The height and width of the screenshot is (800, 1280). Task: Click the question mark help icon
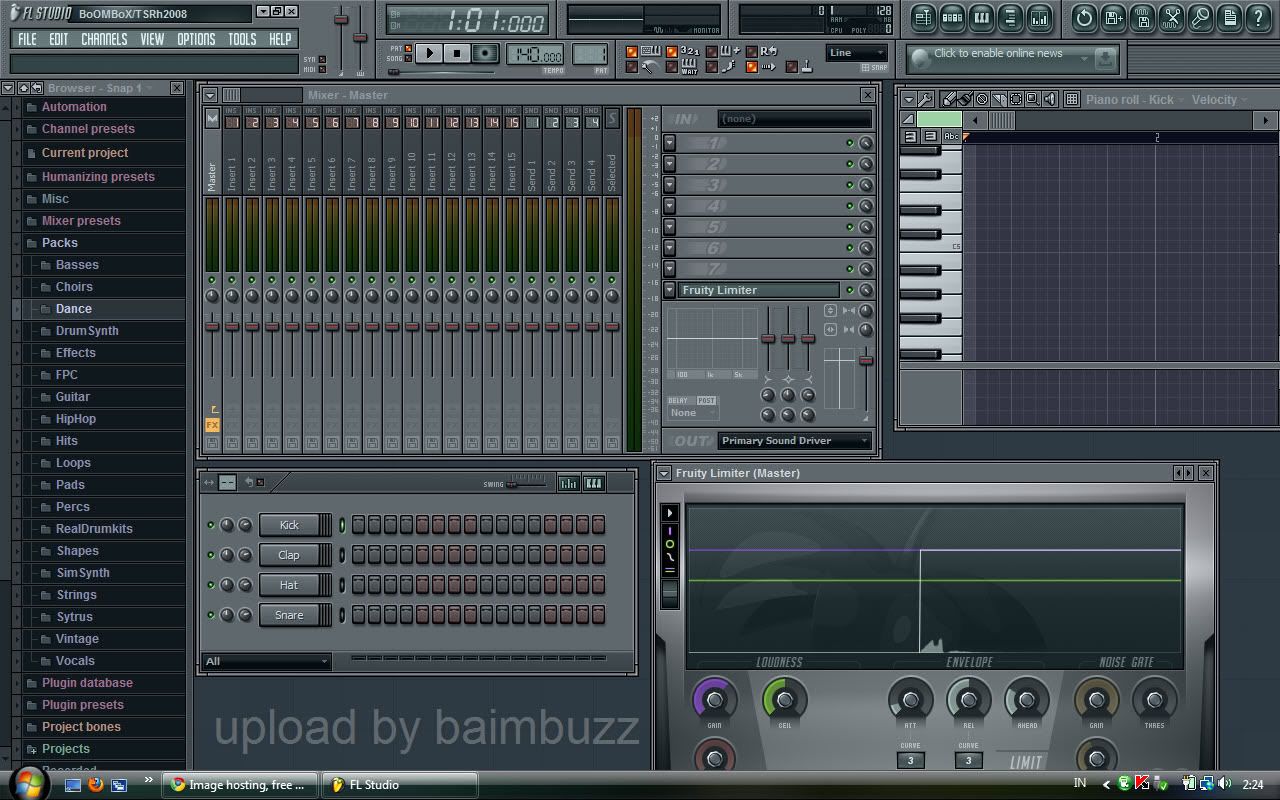1258,18
